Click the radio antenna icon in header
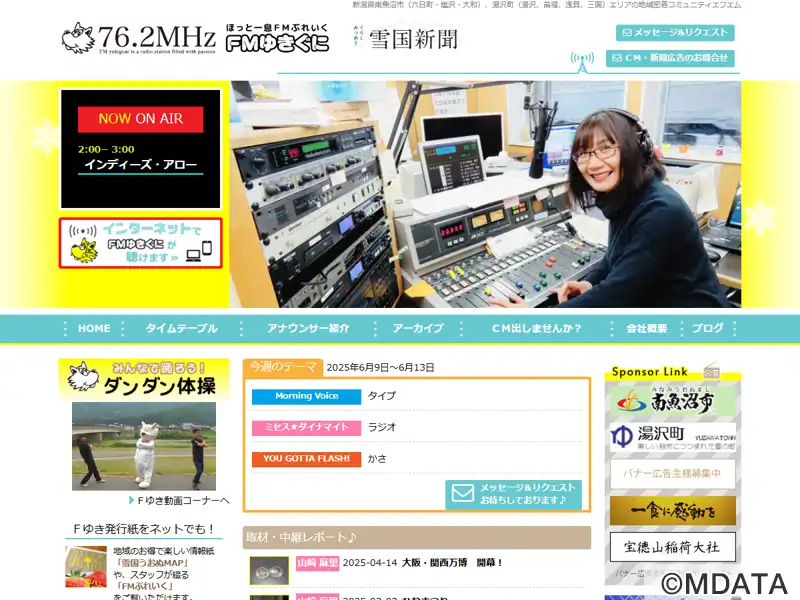Screen dimensions: 800x600 click(582, 61)
